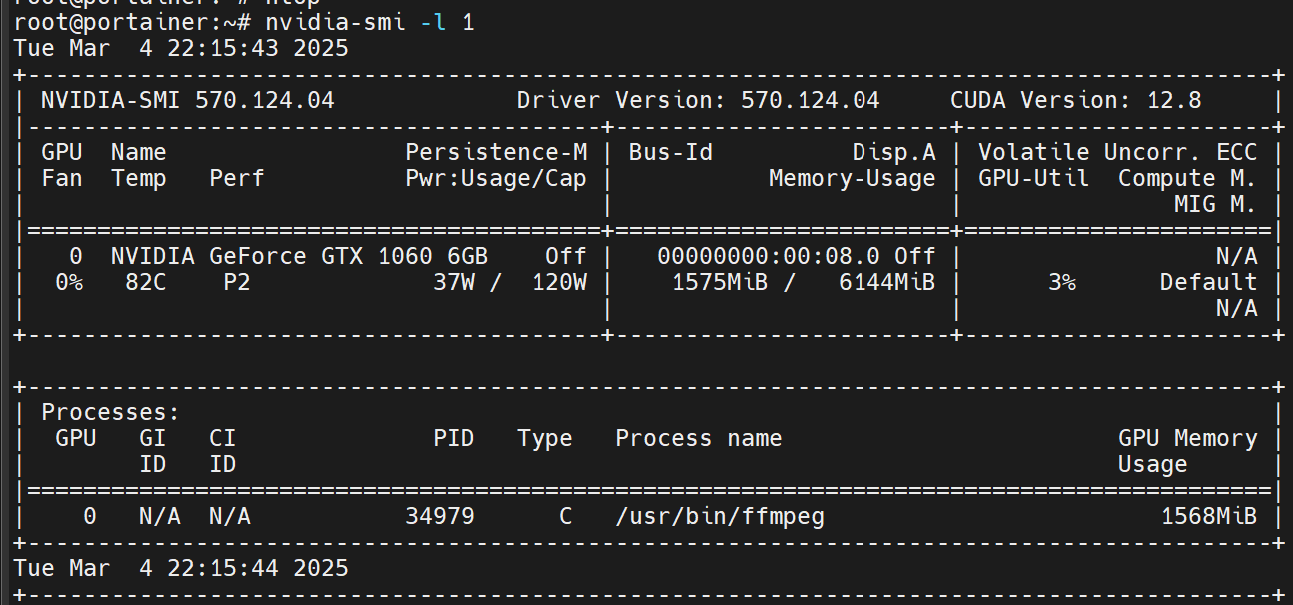Select the 'NVIDIA-SMI 570.124.04' text

click(187, 100)
